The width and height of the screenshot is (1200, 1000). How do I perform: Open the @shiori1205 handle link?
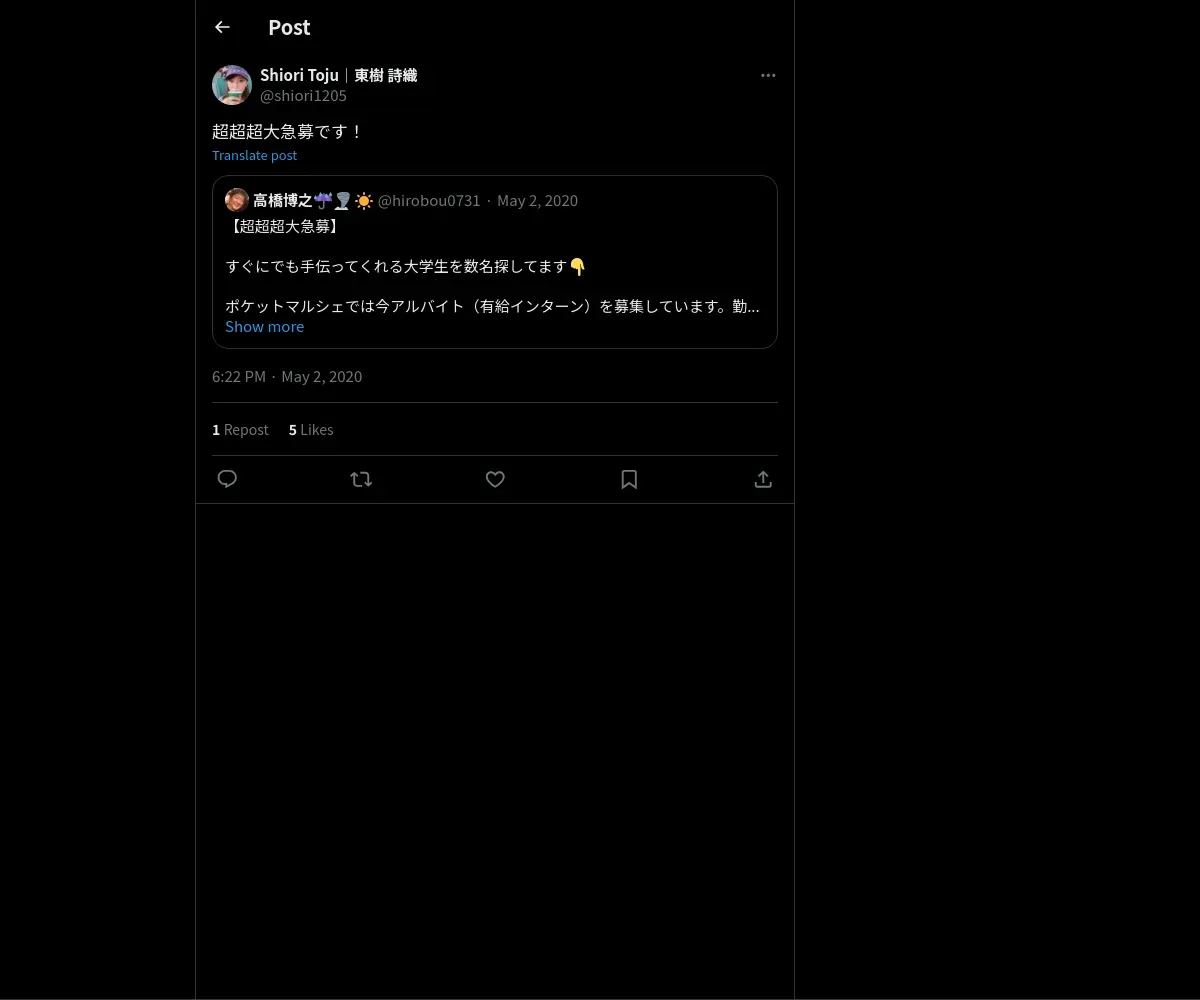pos(303,95)
